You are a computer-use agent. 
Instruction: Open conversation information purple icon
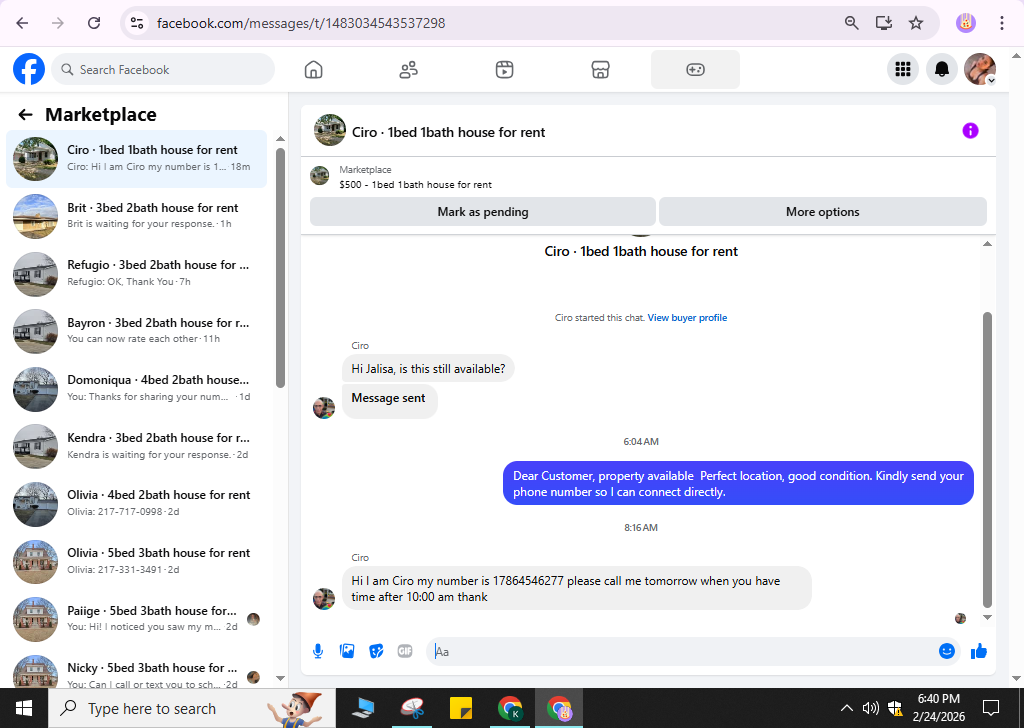click(970, 131)
